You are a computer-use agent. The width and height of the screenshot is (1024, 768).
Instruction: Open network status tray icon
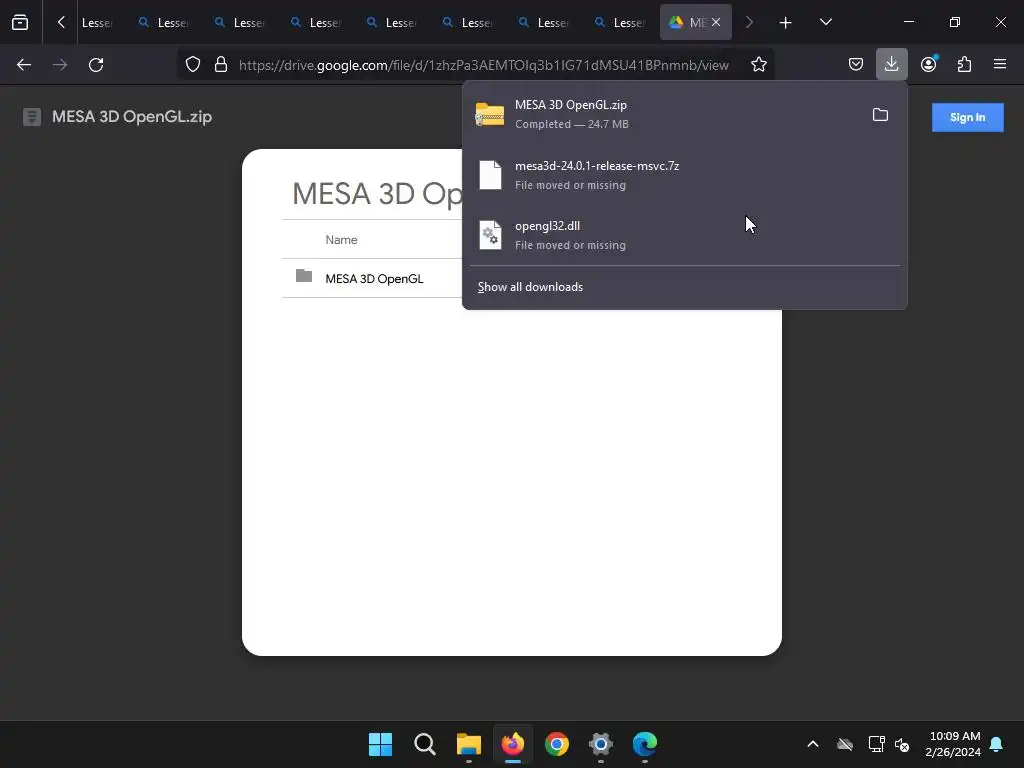pos(876,744)
